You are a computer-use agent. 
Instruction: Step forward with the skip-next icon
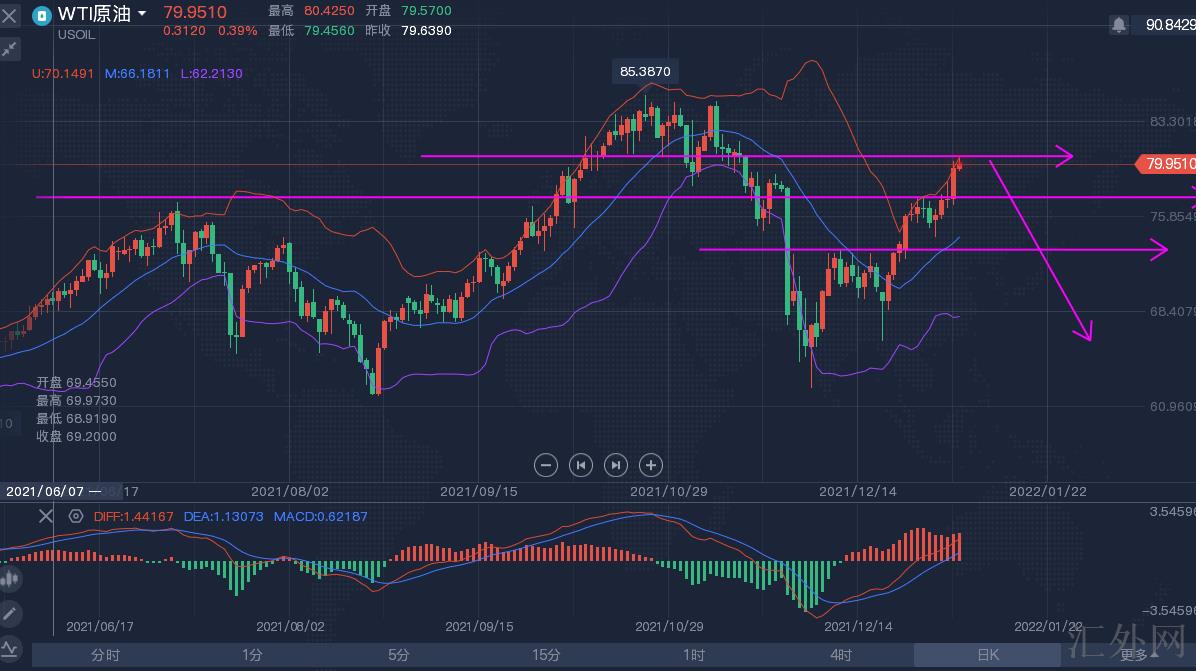(x=616, y=464)
